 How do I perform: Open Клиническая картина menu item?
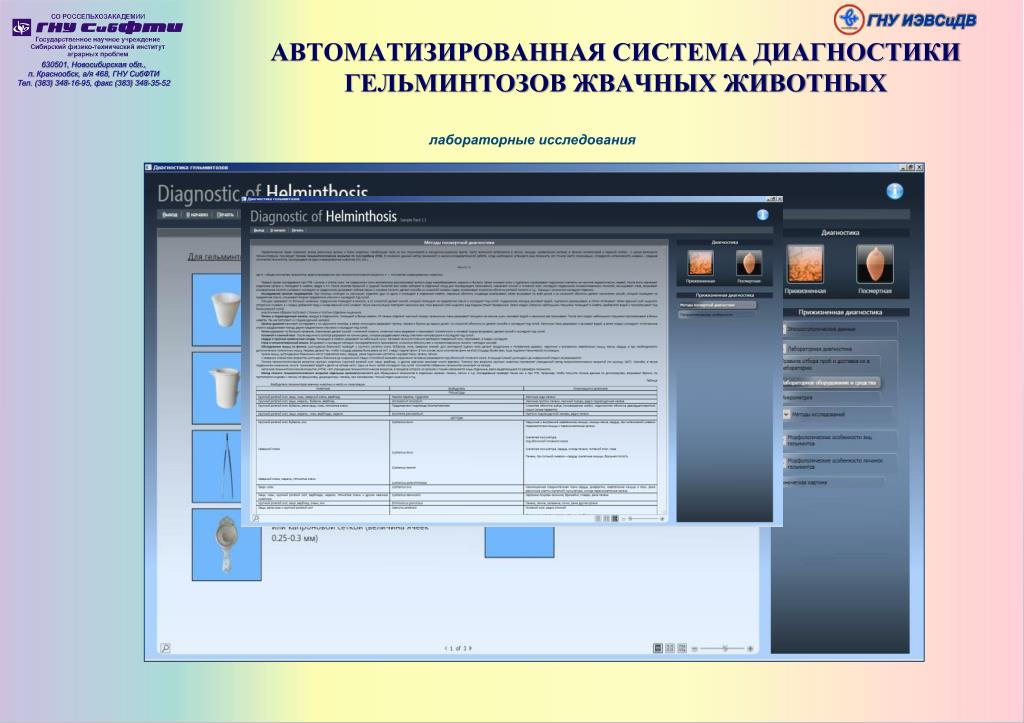coord(805,483)
